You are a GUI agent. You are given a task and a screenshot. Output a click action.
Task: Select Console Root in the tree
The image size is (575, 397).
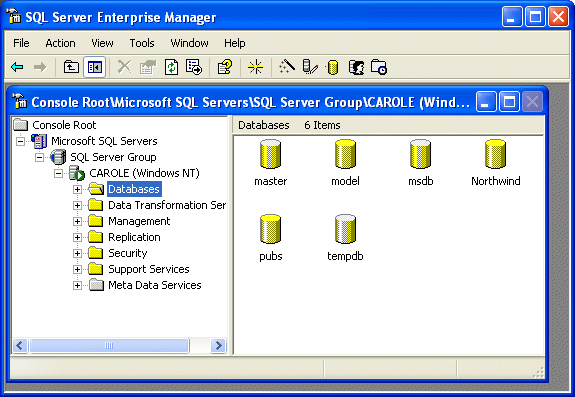click(64, 125)
